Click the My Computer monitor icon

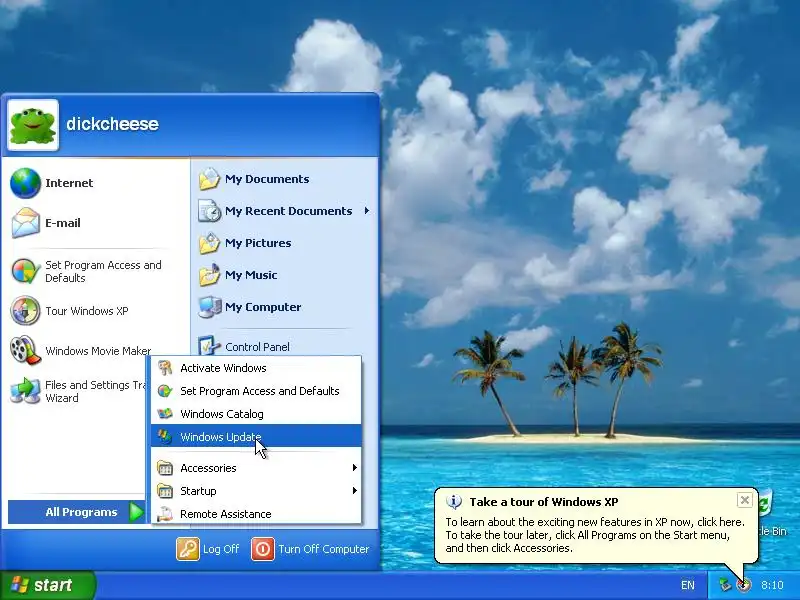coord(209,307)
